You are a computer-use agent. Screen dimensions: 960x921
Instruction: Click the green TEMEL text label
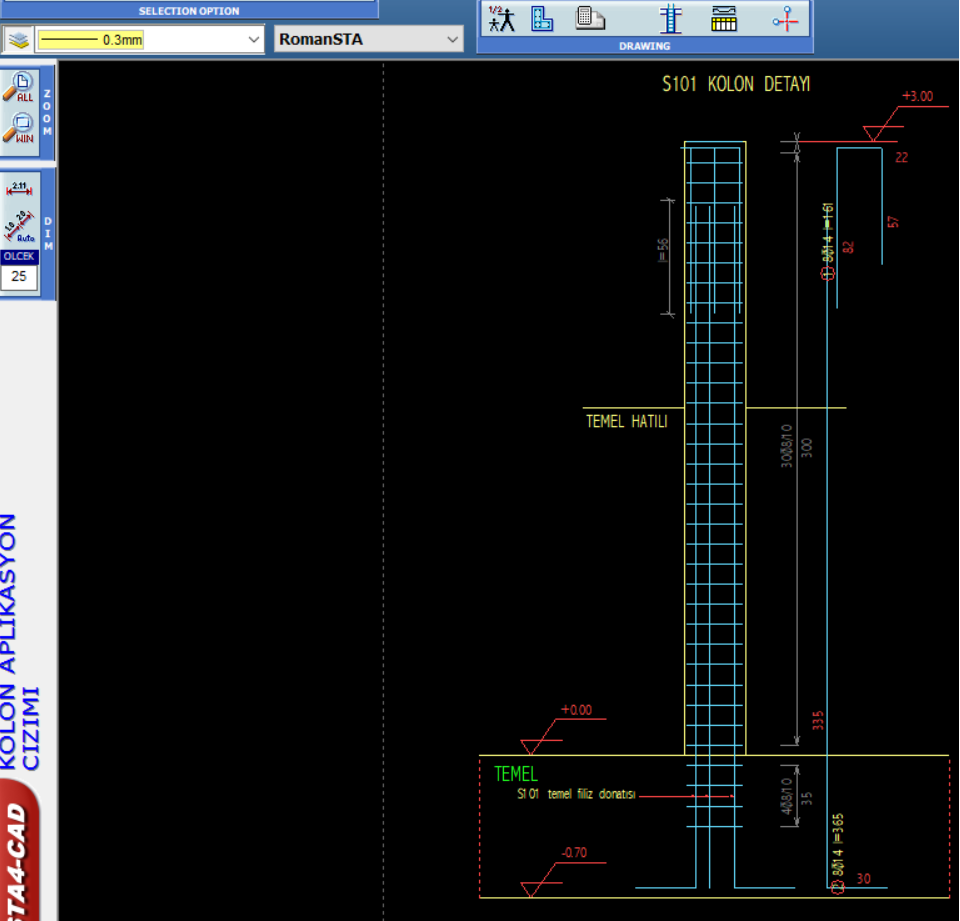click(x=515, y=774)
